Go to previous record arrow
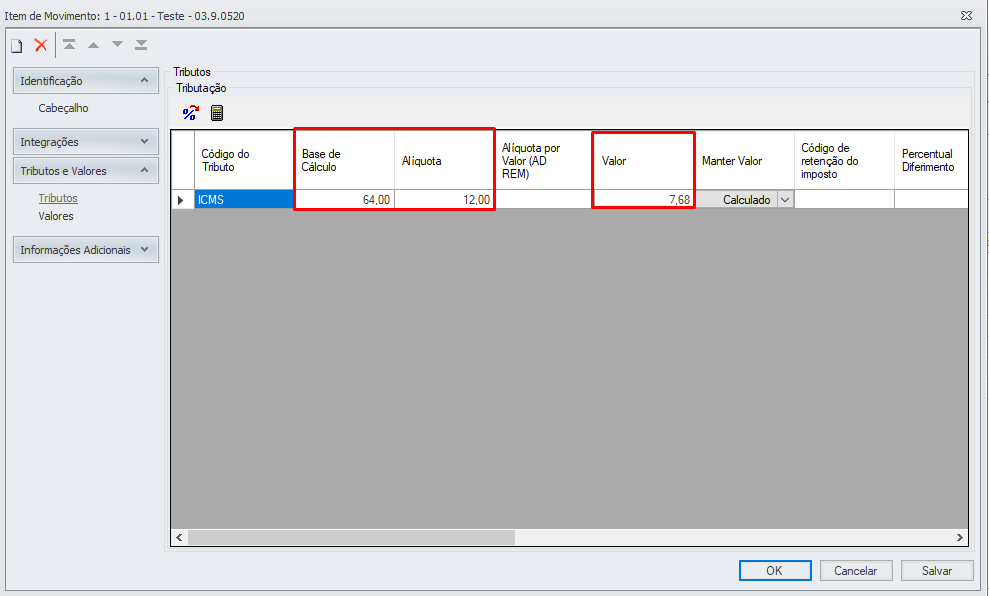Image resolution: width=989 pixels, height=596 pixels. tap(93, 45)
